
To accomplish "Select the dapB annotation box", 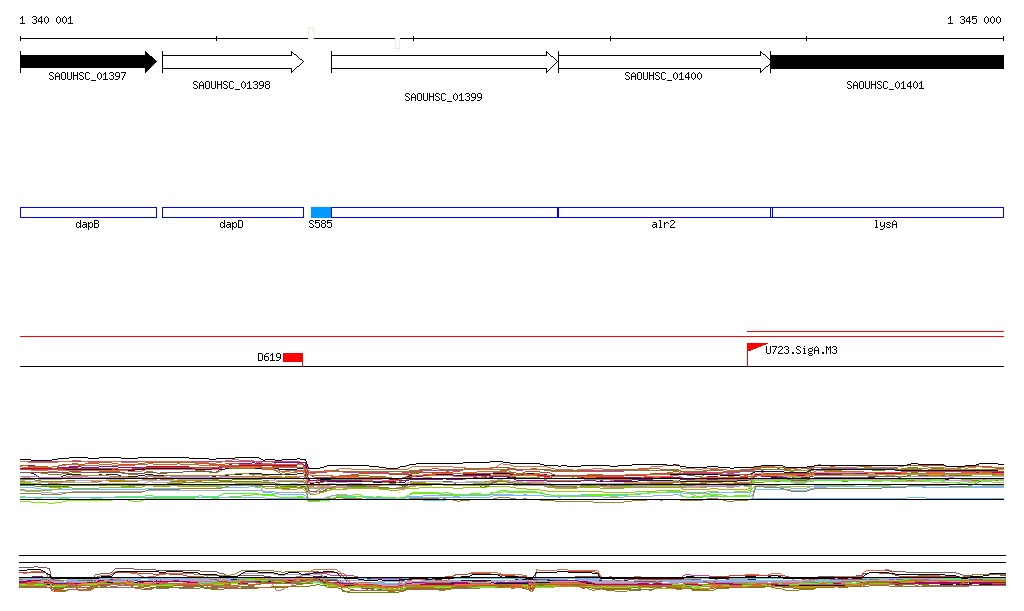I will click(x=88, y=212).
